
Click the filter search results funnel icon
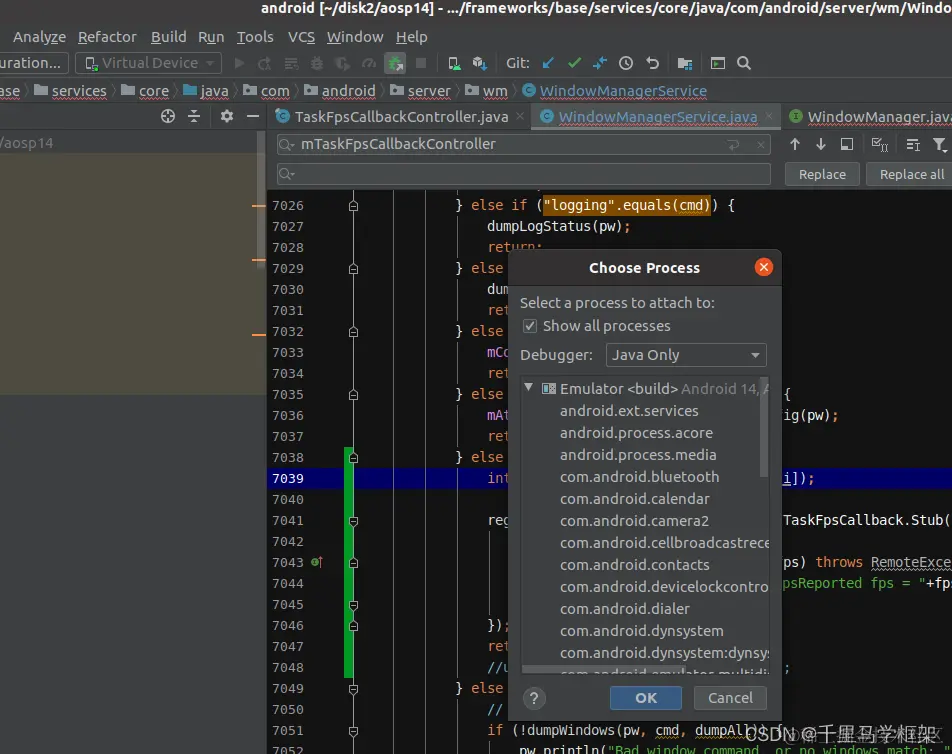[939, 144]
